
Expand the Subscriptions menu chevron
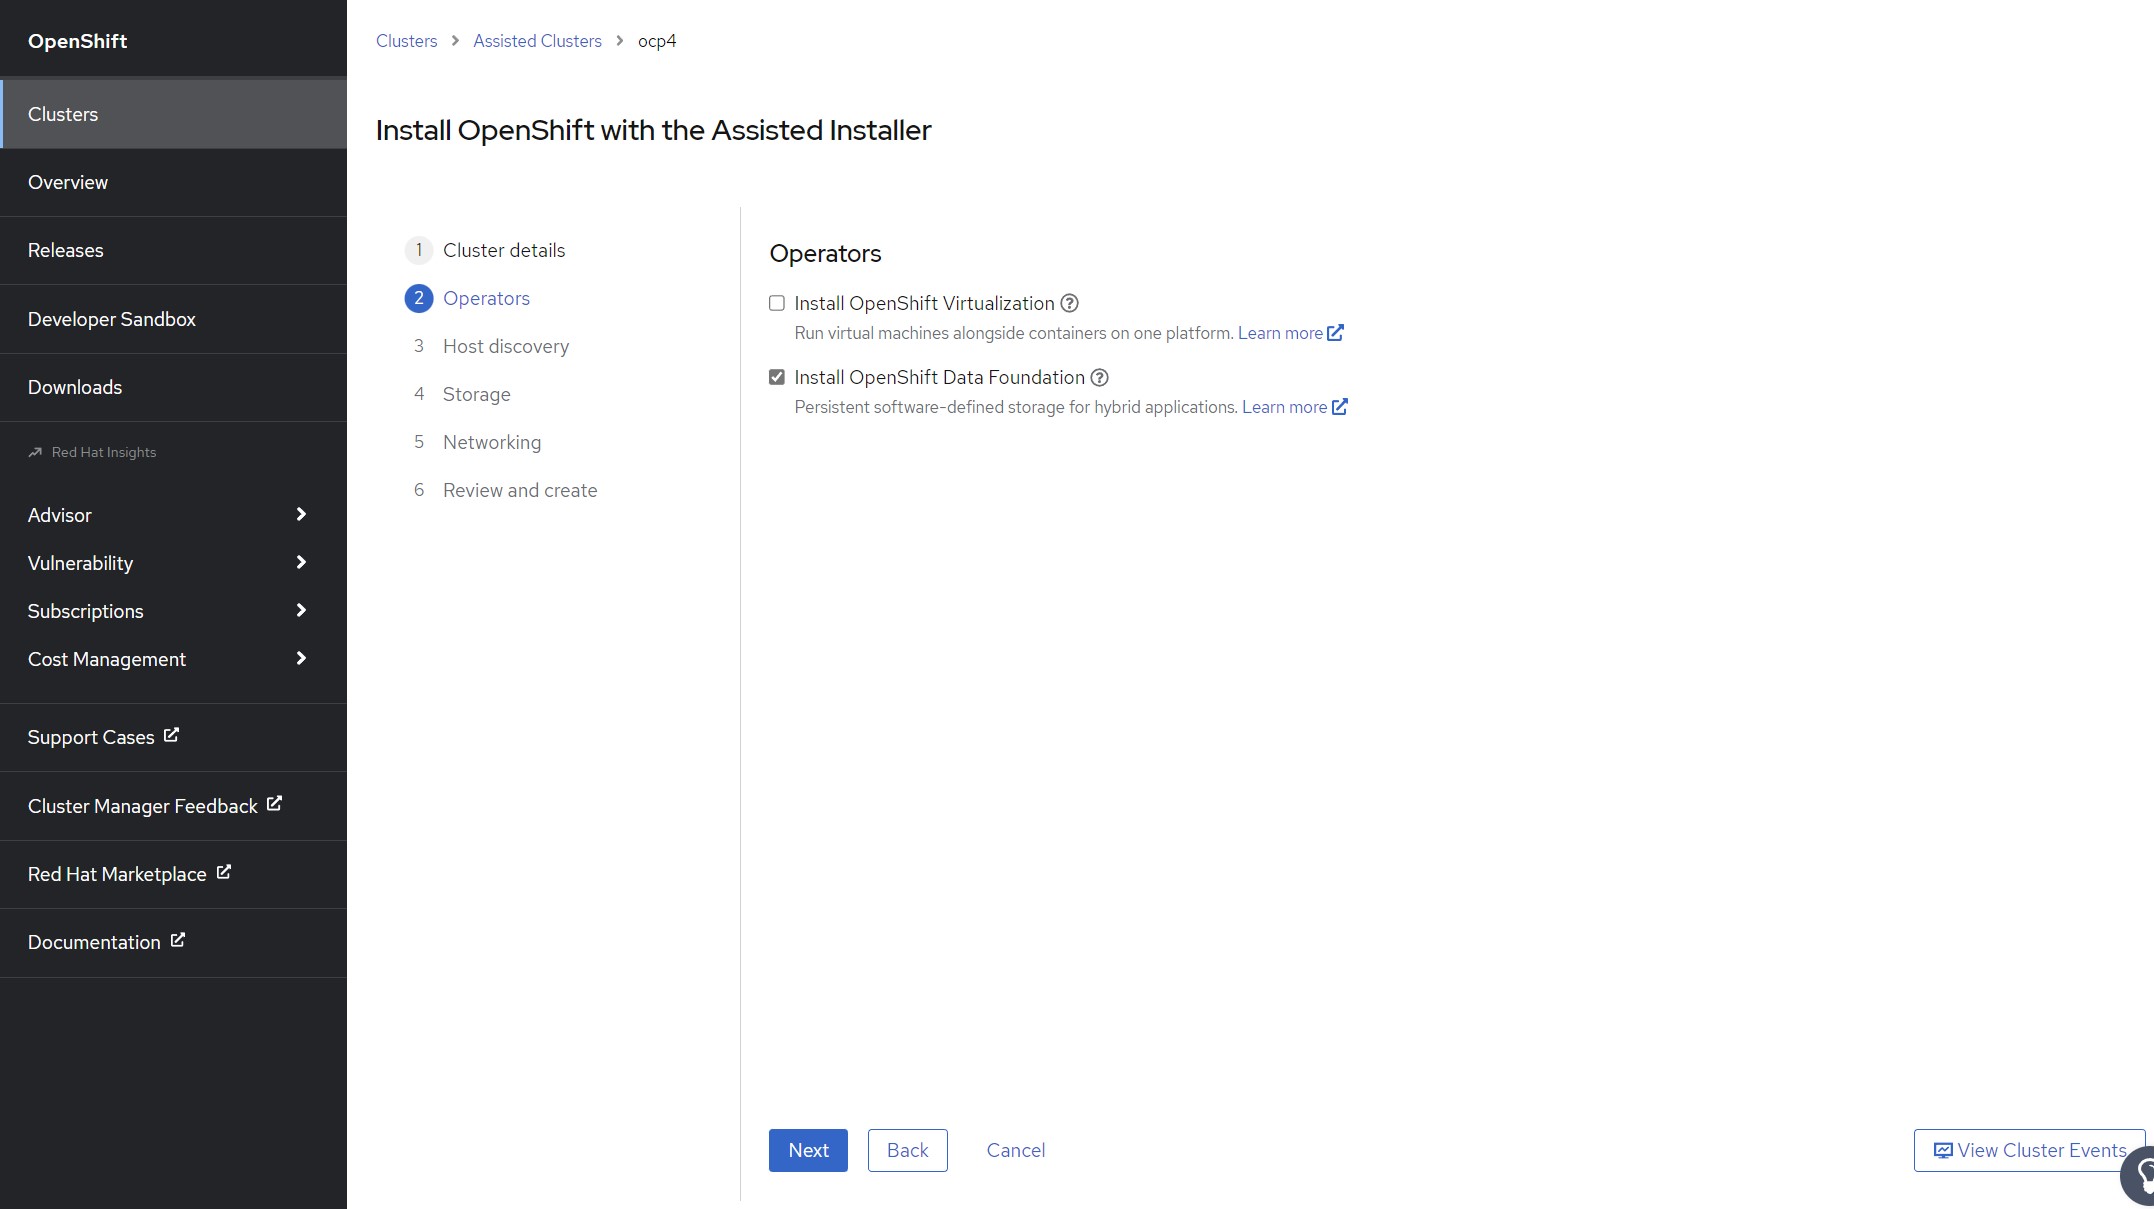[x=301, y=610]
